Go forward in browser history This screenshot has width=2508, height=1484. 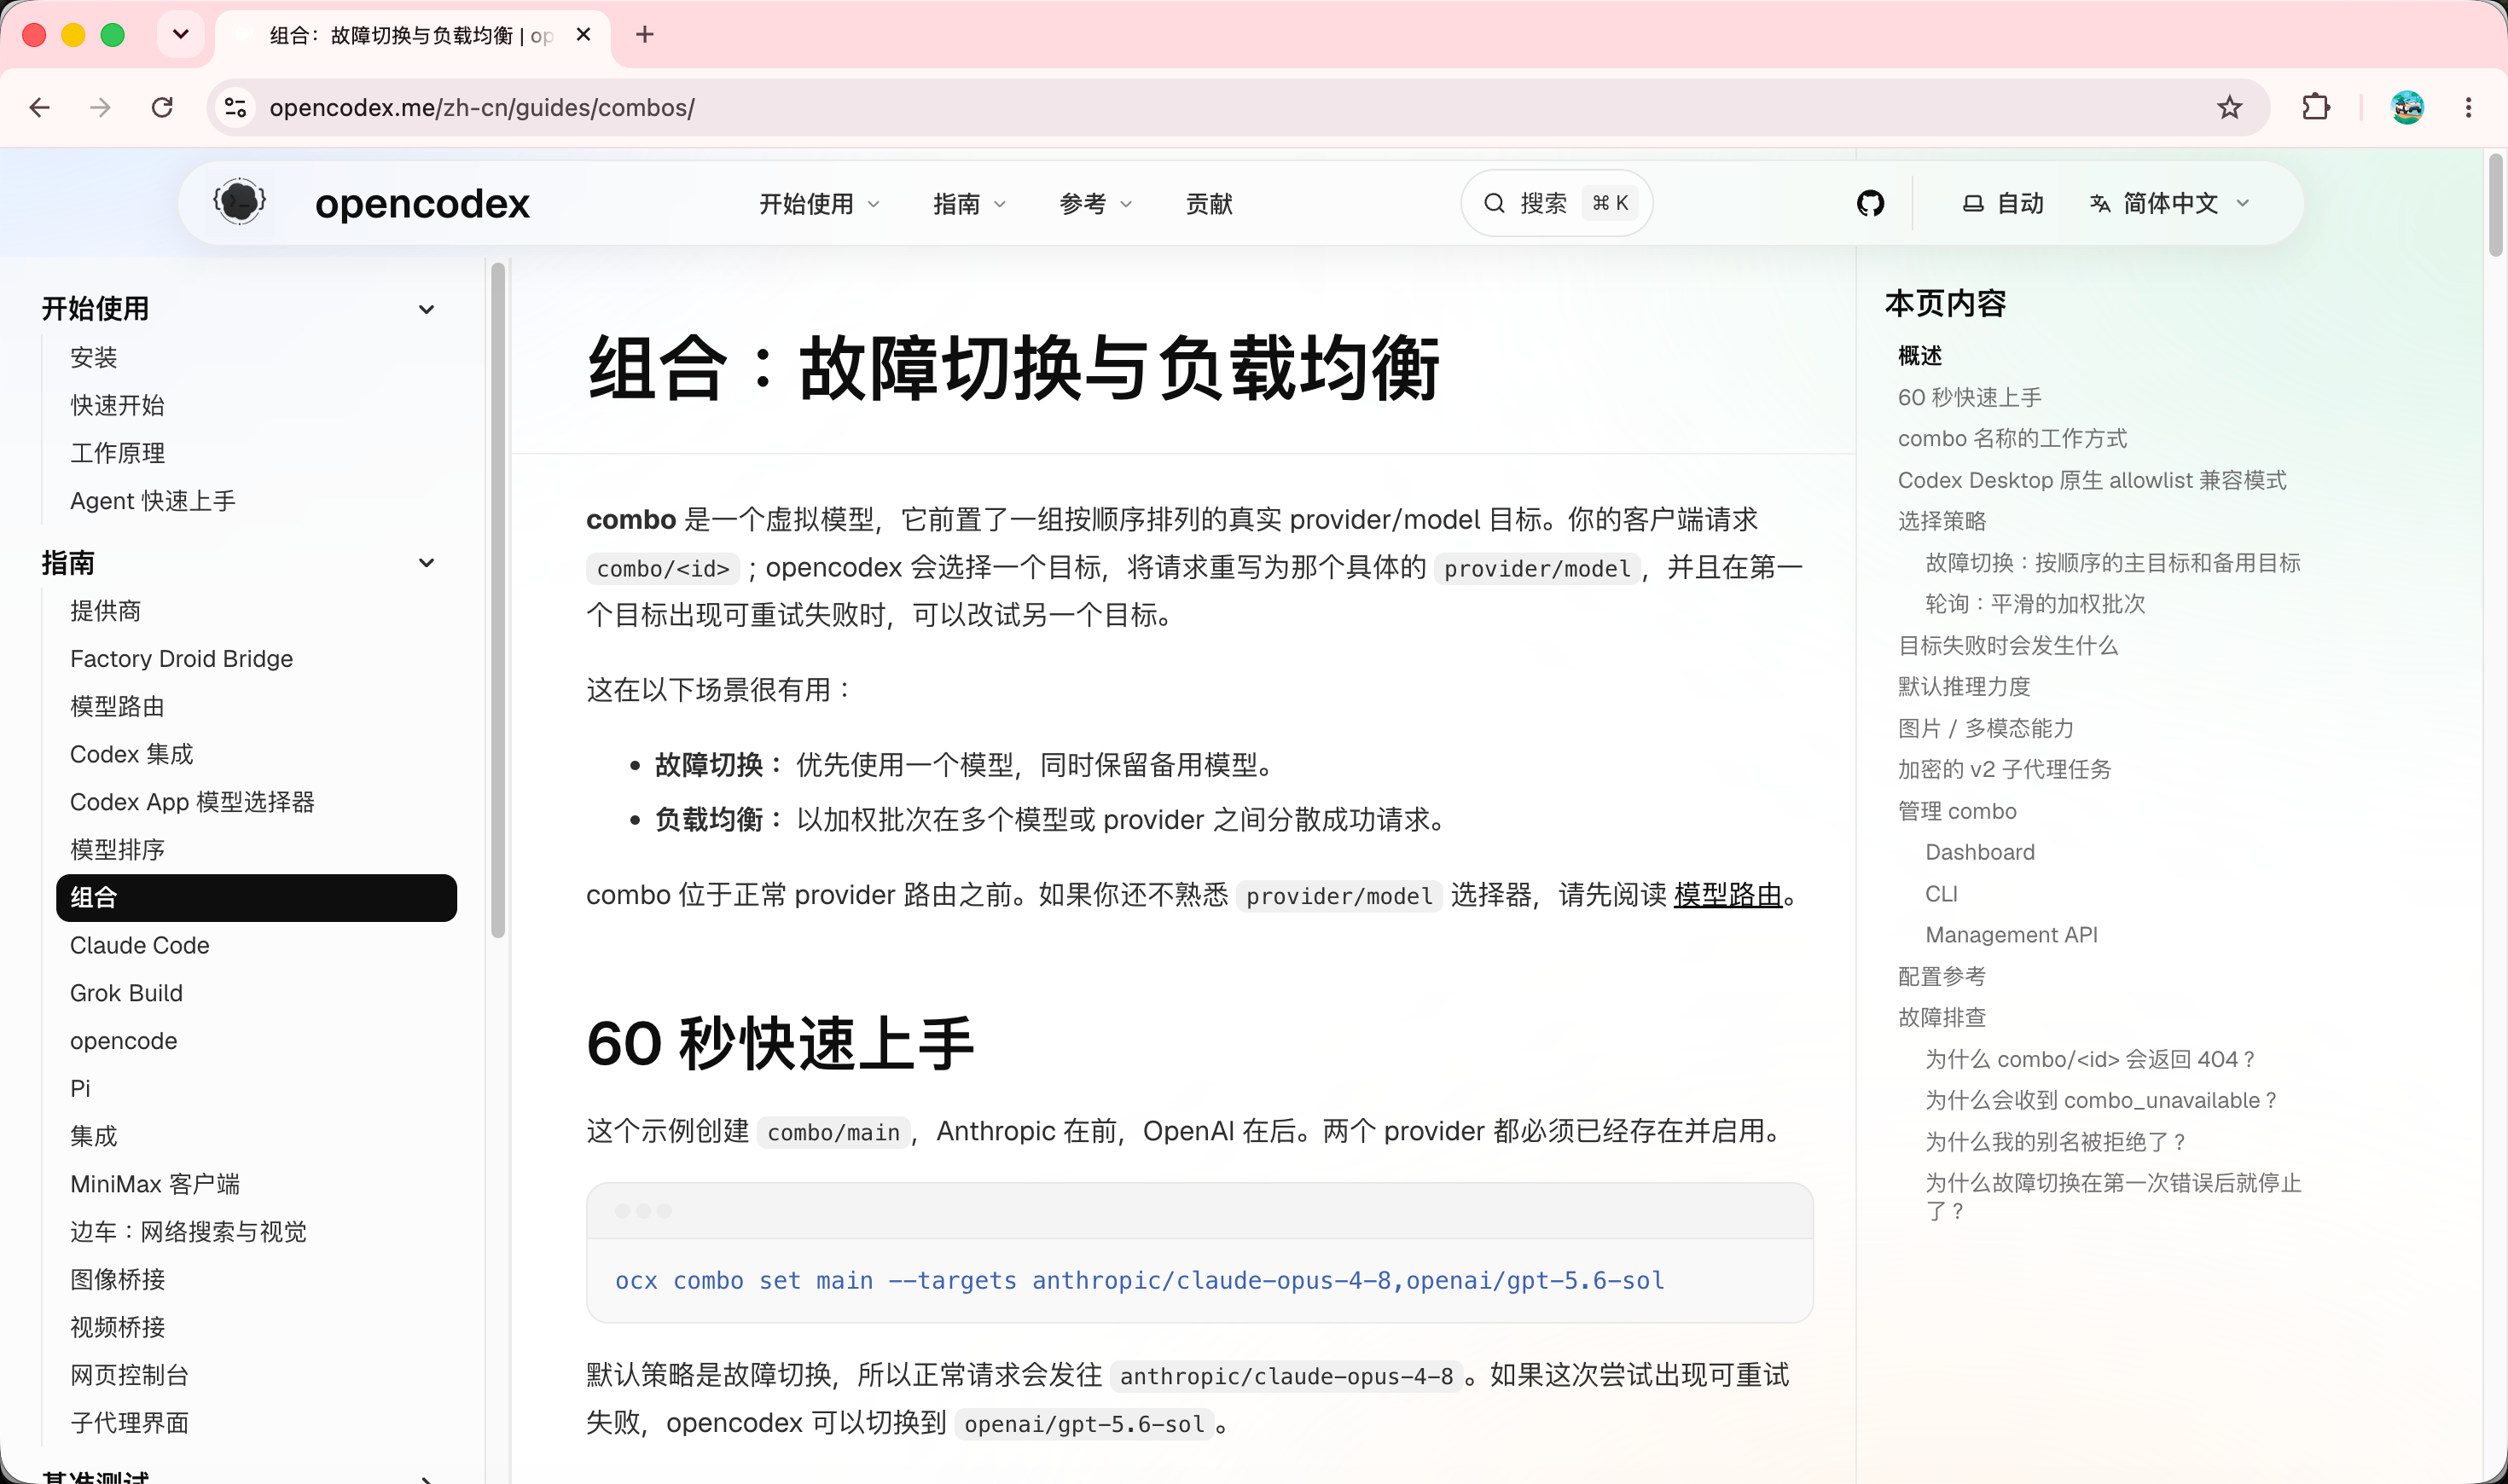coord(100,107)
